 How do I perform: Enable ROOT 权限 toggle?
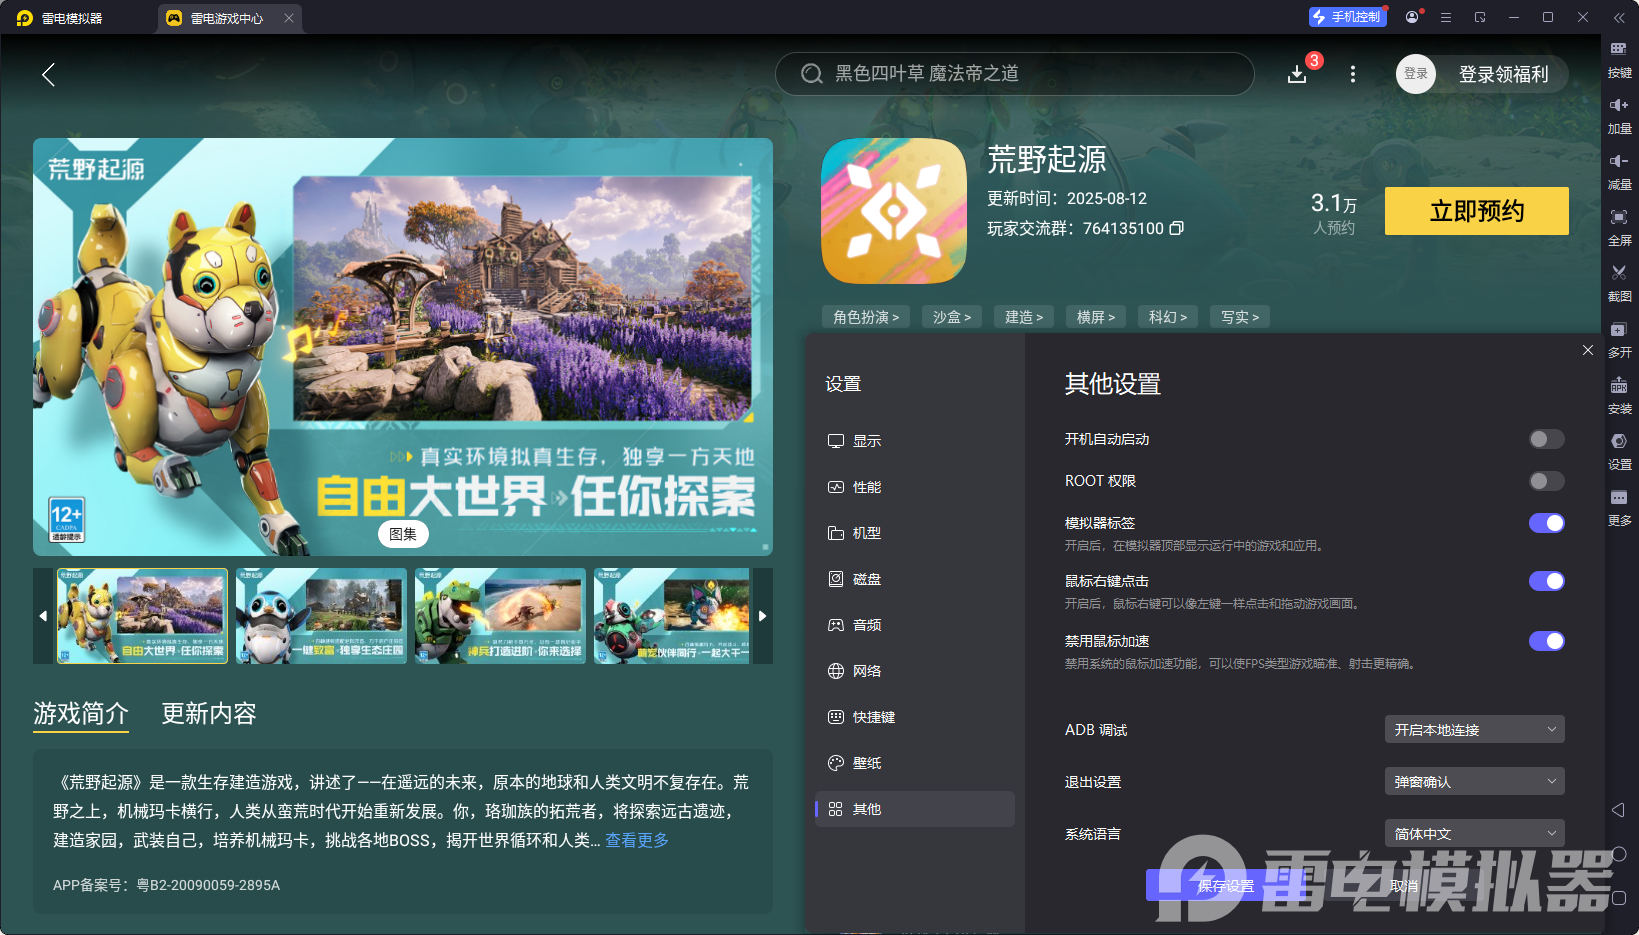[1546, 481]
